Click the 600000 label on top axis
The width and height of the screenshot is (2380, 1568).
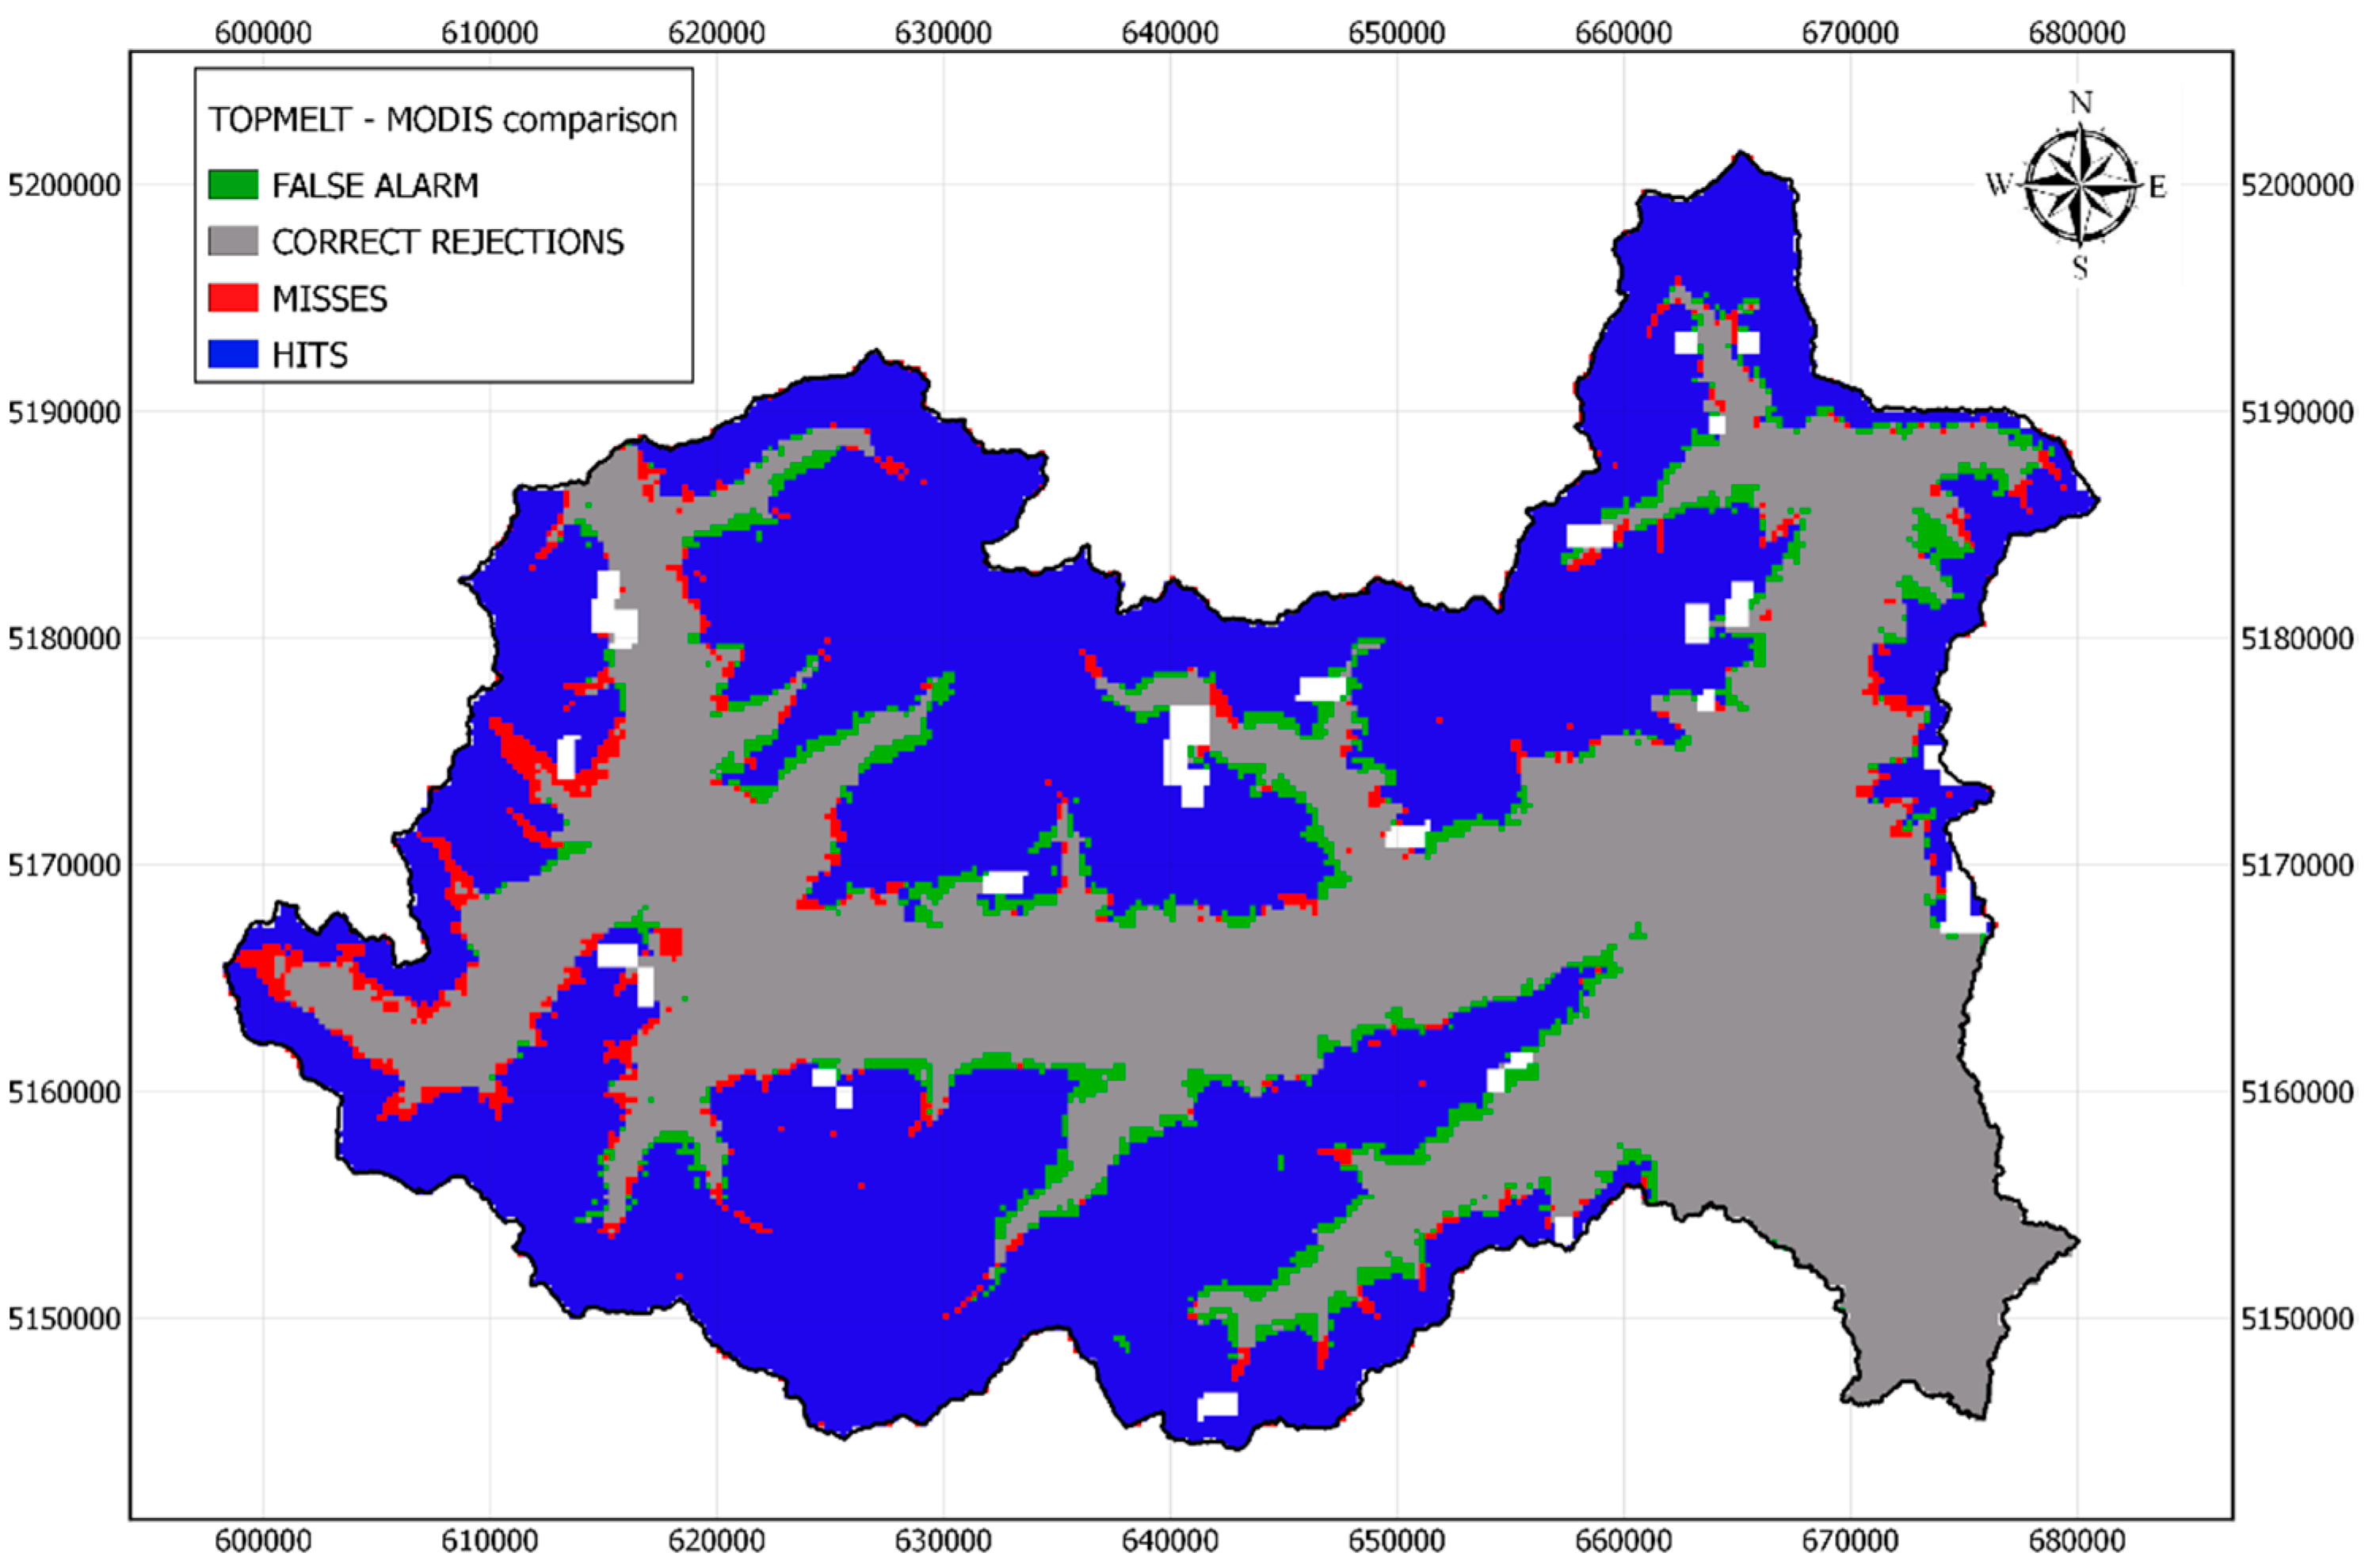tap(263, 32)
